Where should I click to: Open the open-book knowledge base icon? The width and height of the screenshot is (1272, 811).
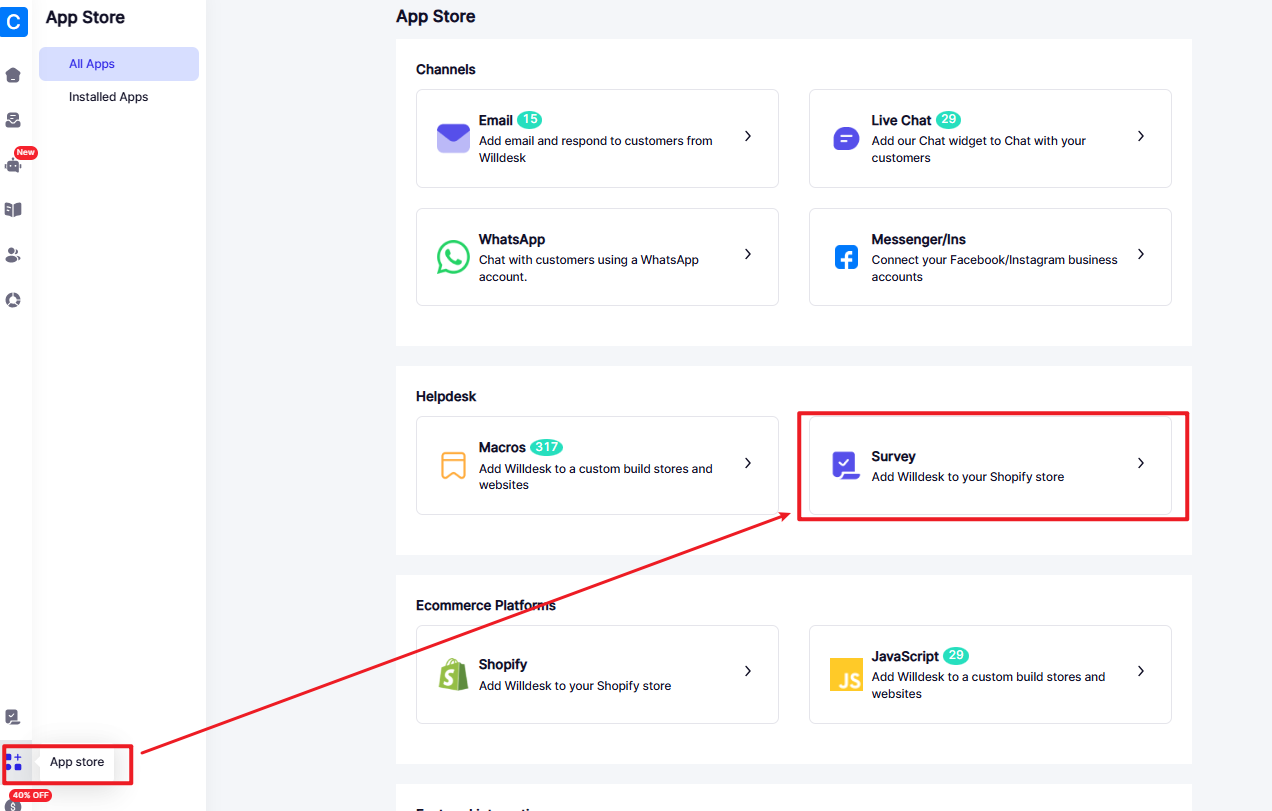(13, 210)
